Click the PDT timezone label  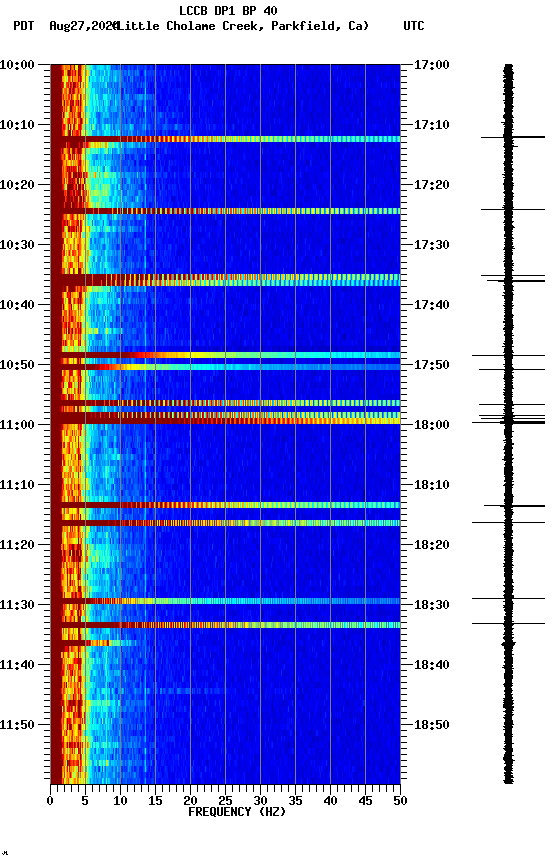(x=24, y=26)
